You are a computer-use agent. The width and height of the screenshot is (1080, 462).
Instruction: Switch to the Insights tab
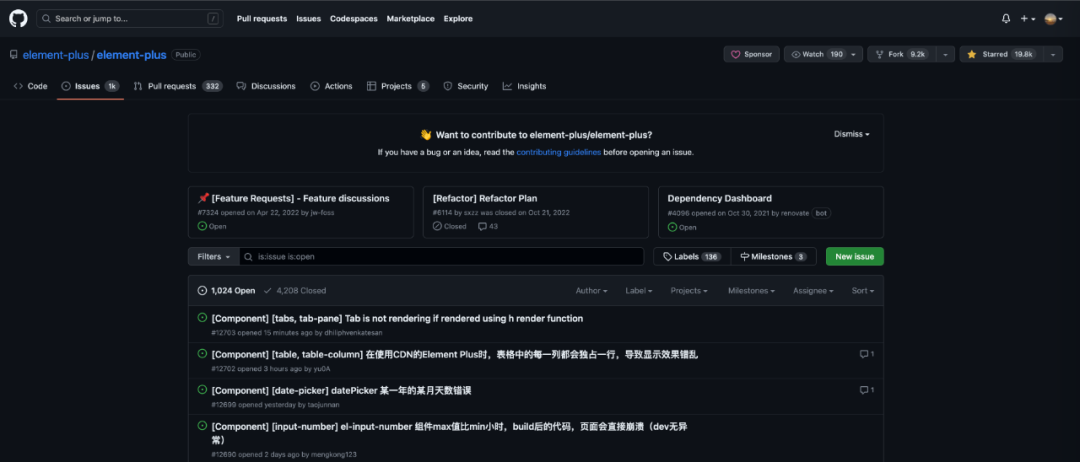[524, 86]
